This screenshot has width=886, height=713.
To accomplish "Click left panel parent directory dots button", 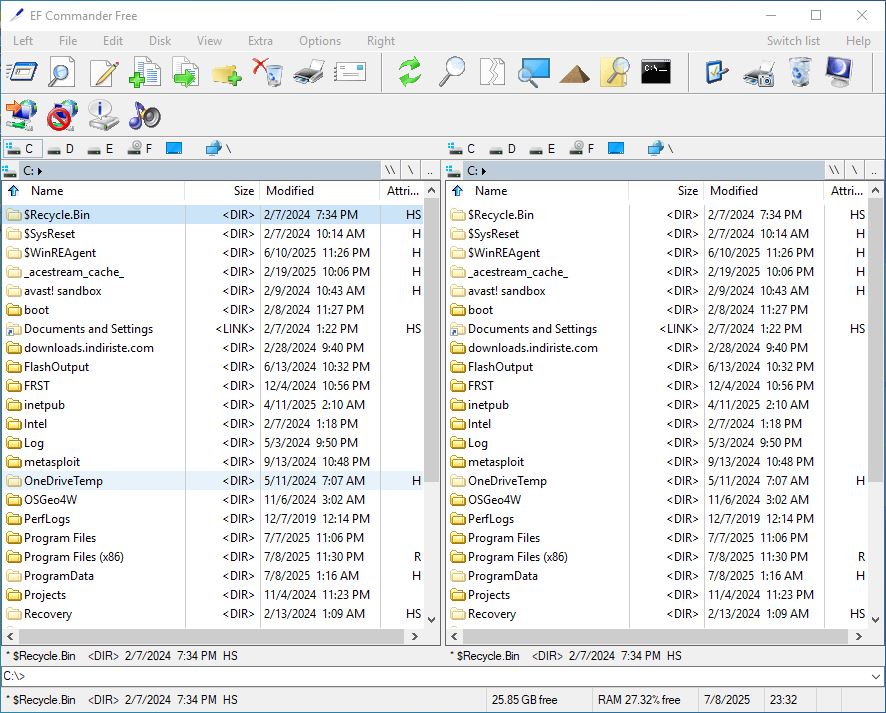I will [430, 170].
